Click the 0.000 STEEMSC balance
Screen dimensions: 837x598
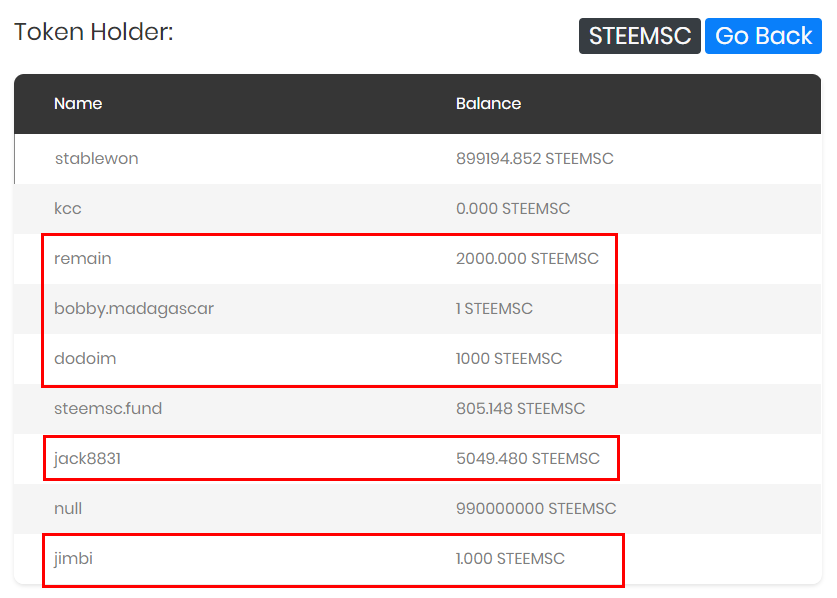pyautogui.click(x=513, y=208)
